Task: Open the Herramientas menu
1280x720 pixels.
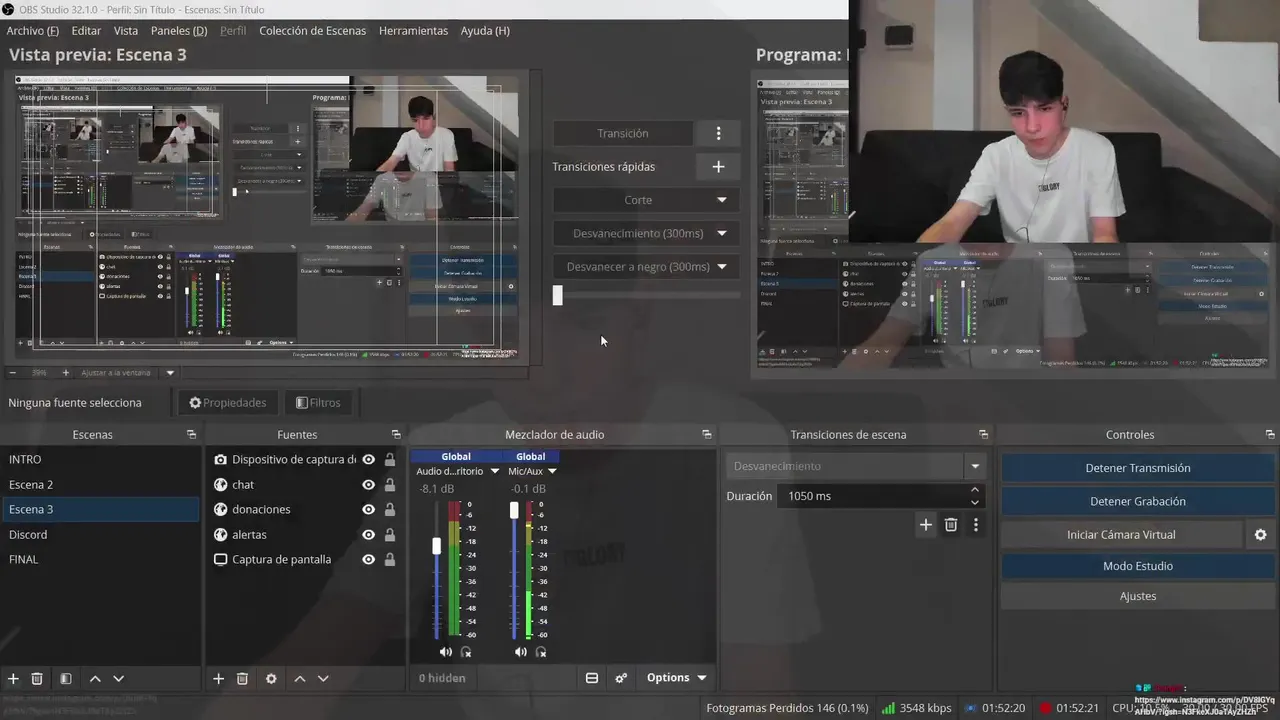Action: (413, 31)
